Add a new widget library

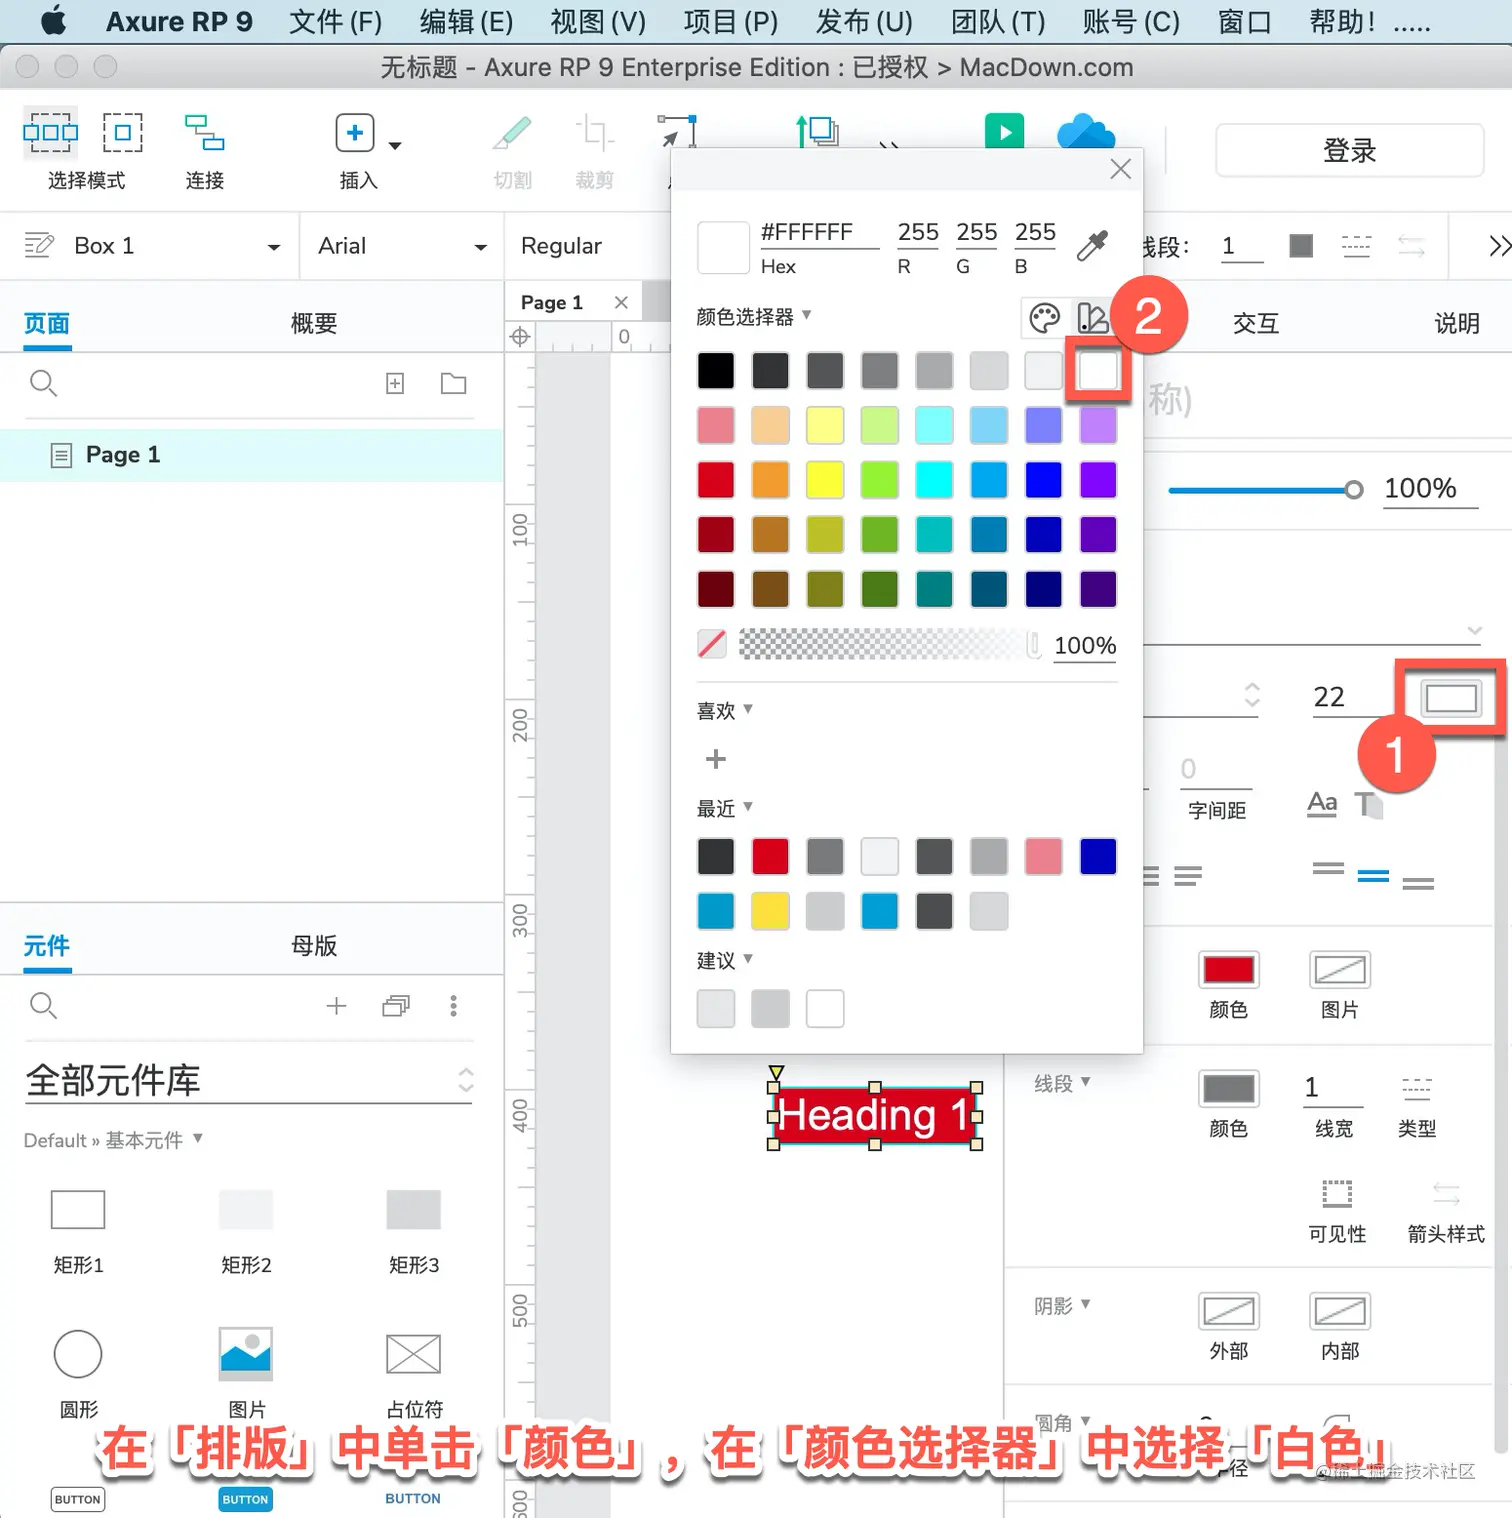(337, 1005)
